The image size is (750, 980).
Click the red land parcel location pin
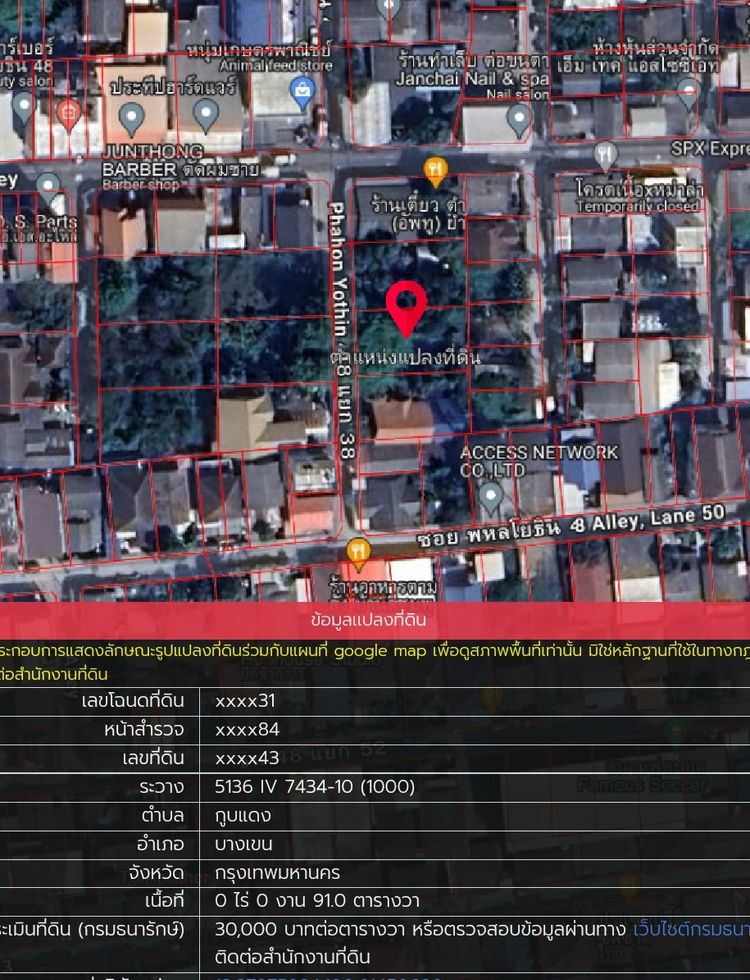[406, 306]
